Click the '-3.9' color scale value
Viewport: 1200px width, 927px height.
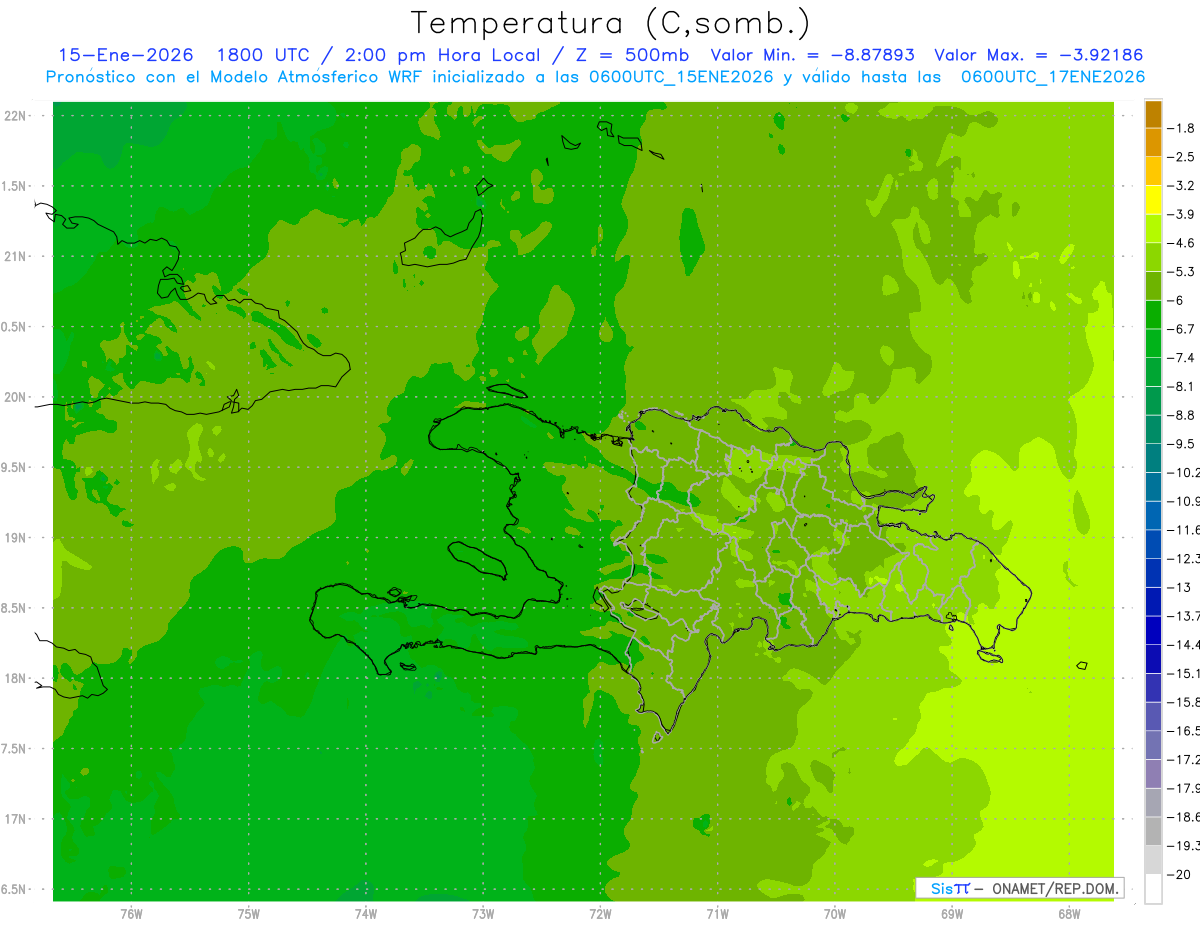(x=1183, y=214)
